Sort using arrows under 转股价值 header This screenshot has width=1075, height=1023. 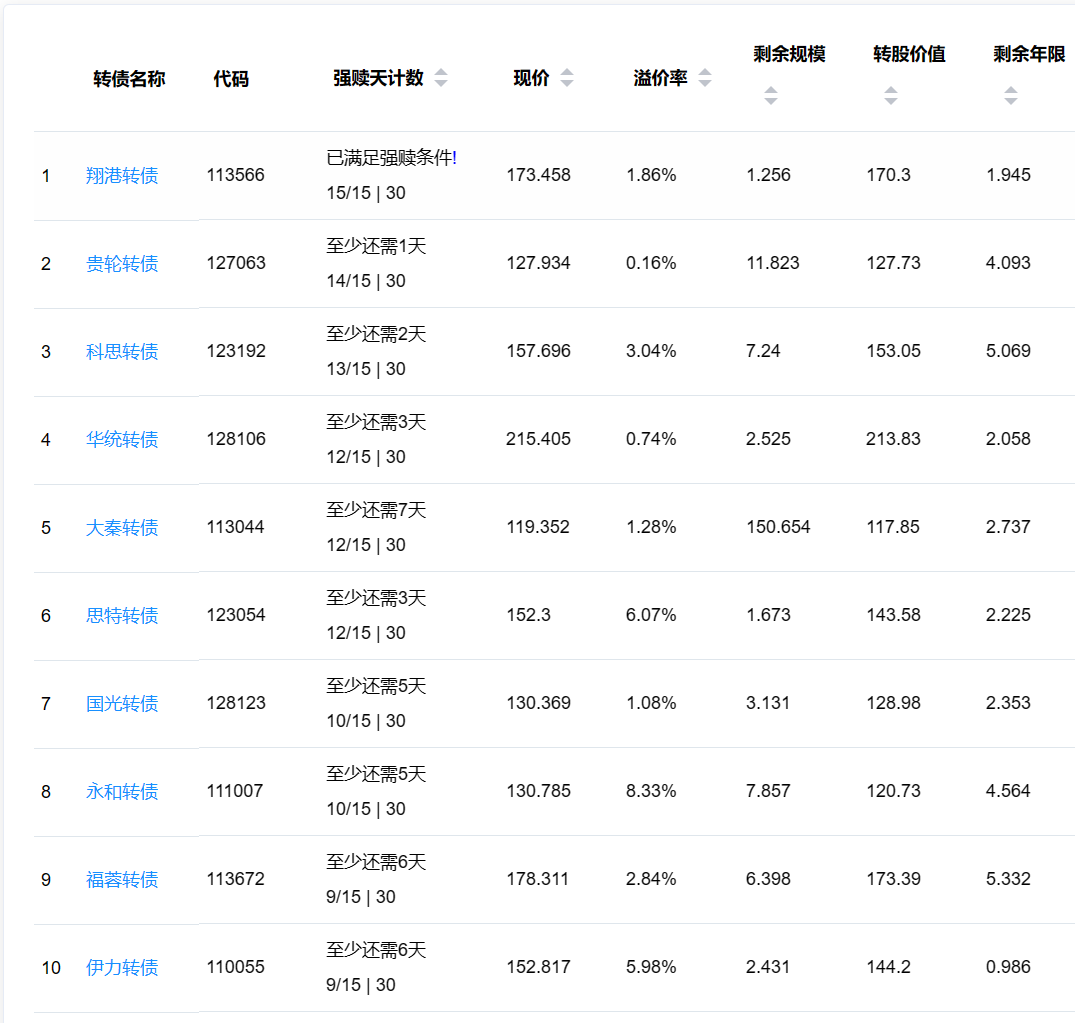[890, 96]
